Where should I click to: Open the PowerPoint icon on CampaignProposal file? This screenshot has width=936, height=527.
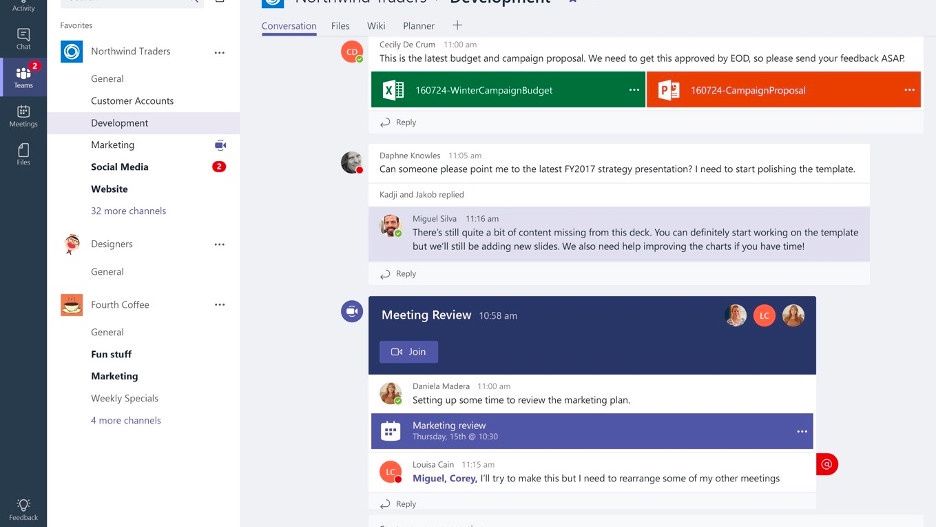click(x=669, y=90)
